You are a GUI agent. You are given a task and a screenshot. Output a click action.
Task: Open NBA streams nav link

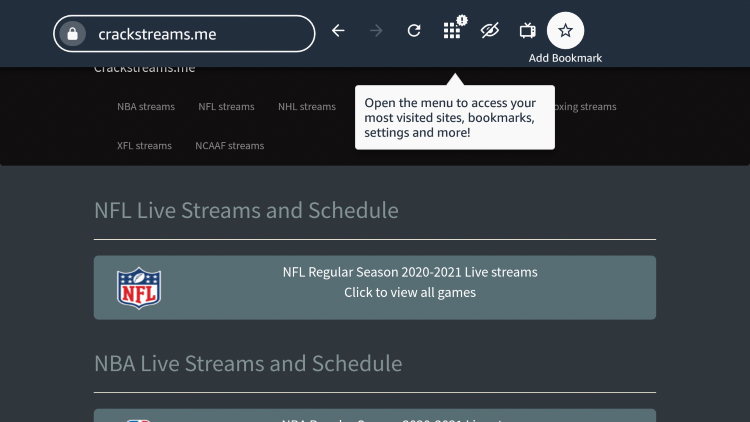[146, 107]
